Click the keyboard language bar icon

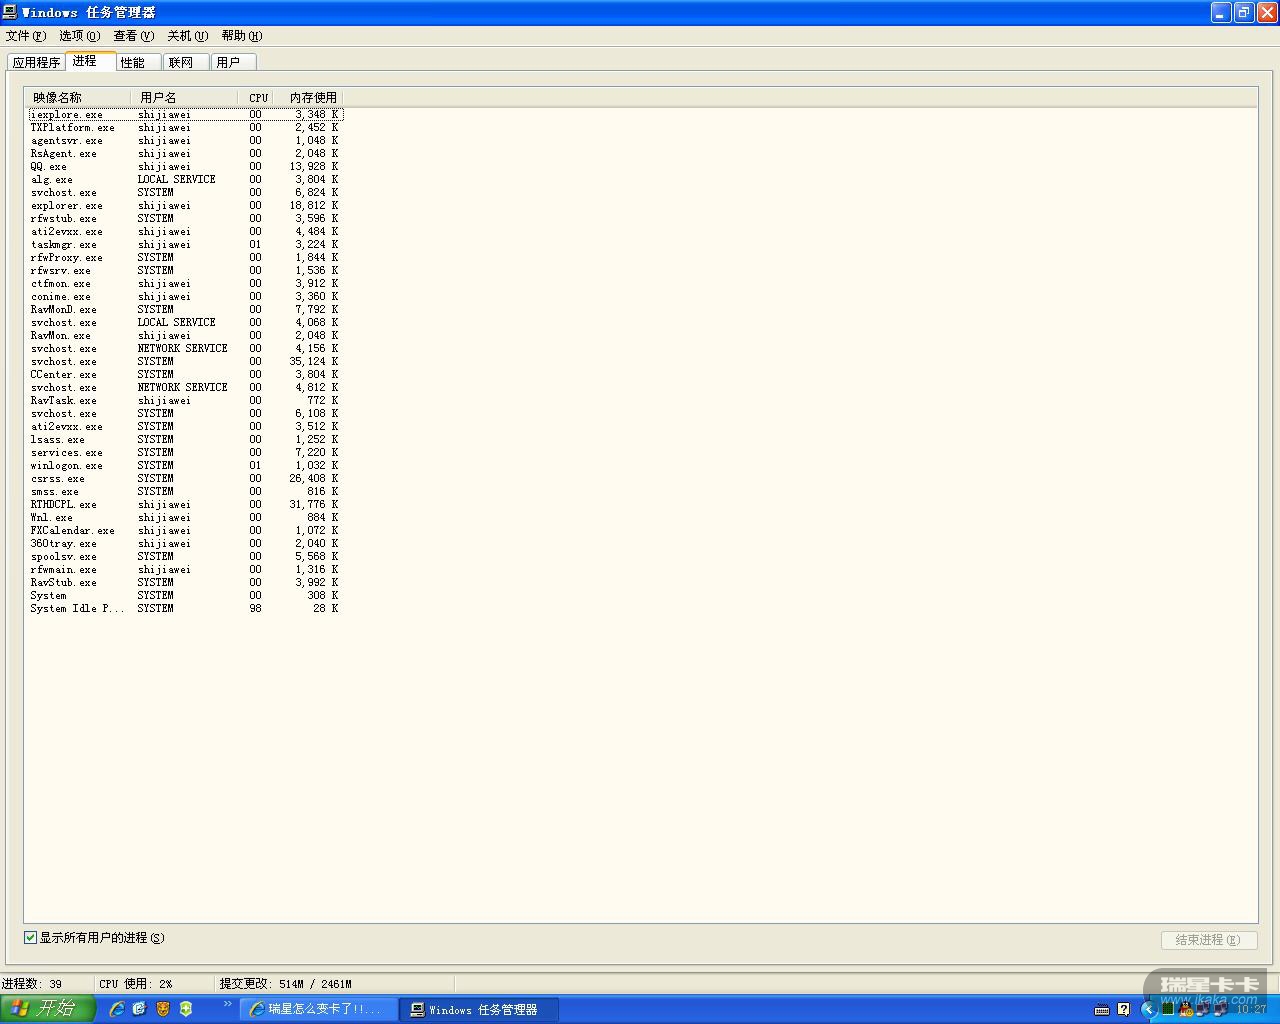point(1102,1009)
